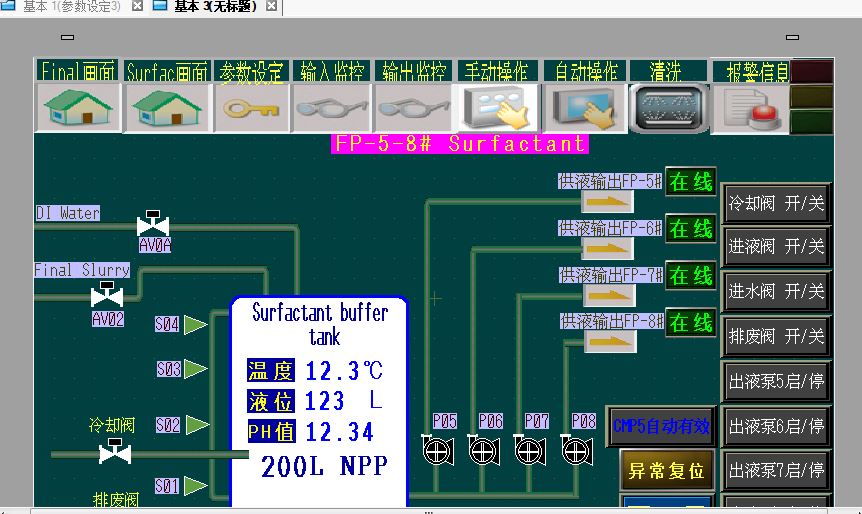The height and width of the screenshot is (514, 862).
Task: Toggle 进液阀 开/关 button
Action: (776, 247)
